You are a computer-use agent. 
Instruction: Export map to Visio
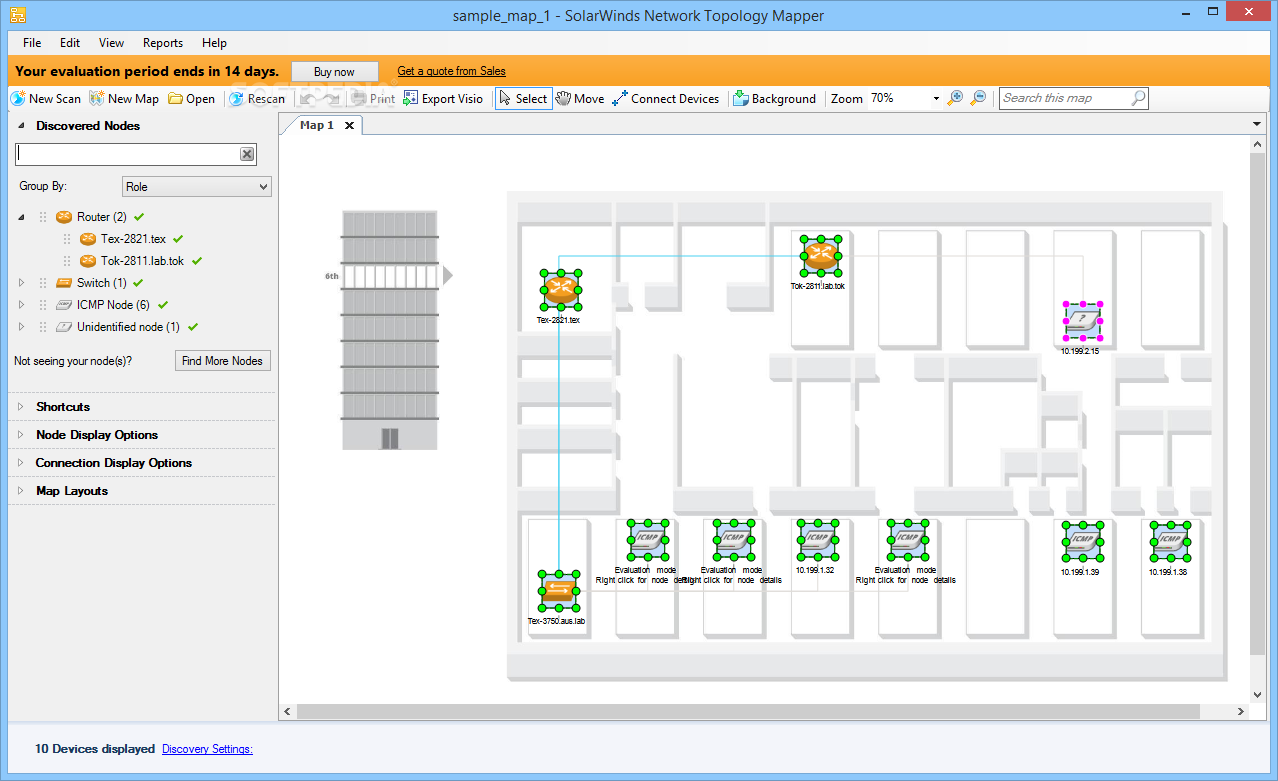(443, 98)
